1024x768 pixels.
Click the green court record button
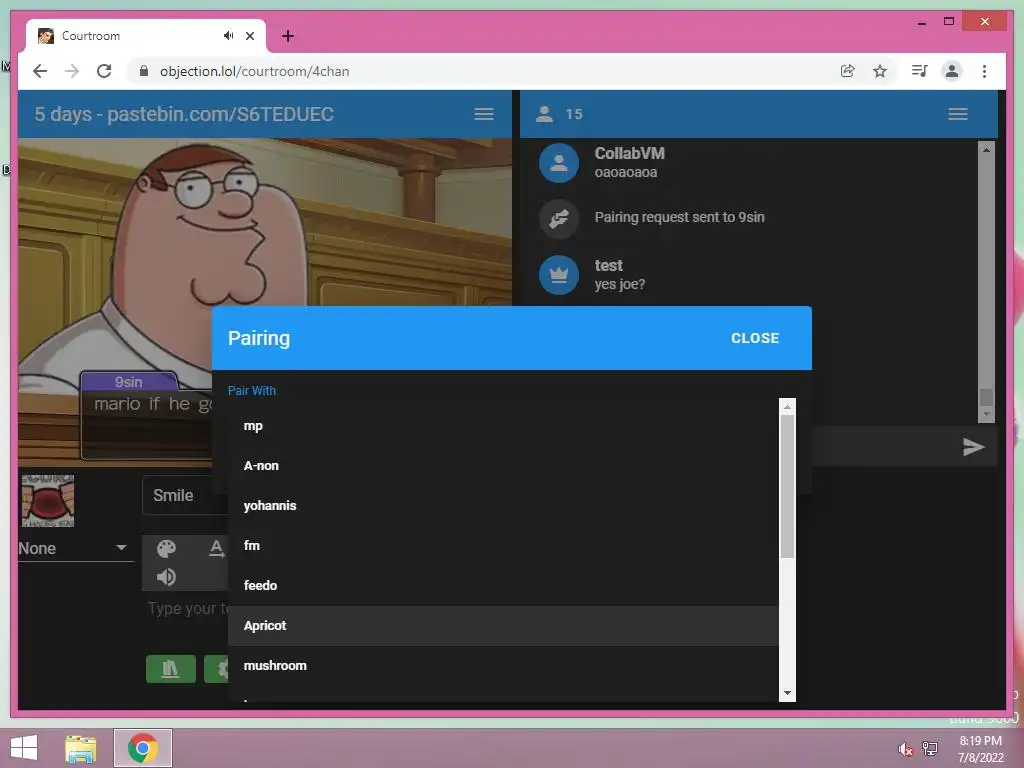170,669
